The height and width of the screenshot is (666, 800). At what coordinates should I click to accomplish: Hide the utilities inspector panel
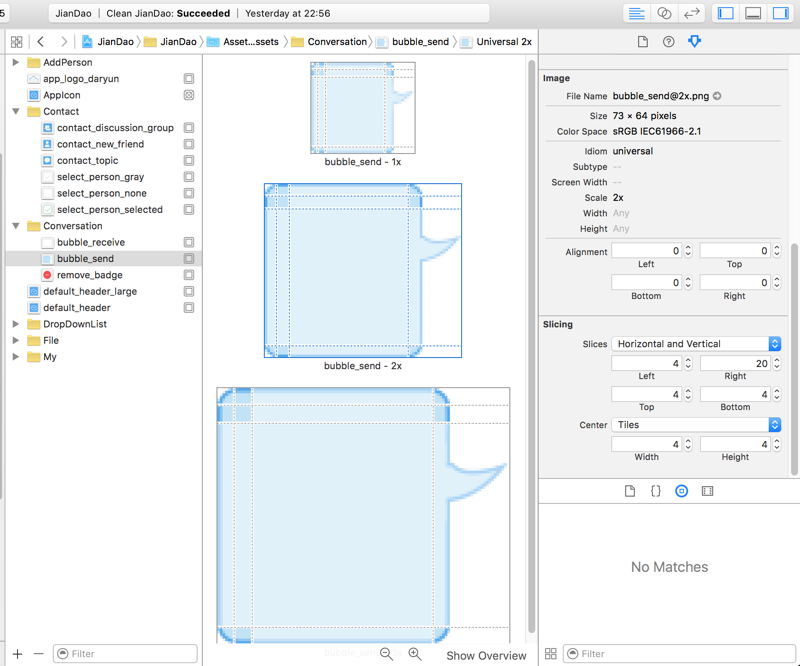pyautogui.click(x=780, y=14)
